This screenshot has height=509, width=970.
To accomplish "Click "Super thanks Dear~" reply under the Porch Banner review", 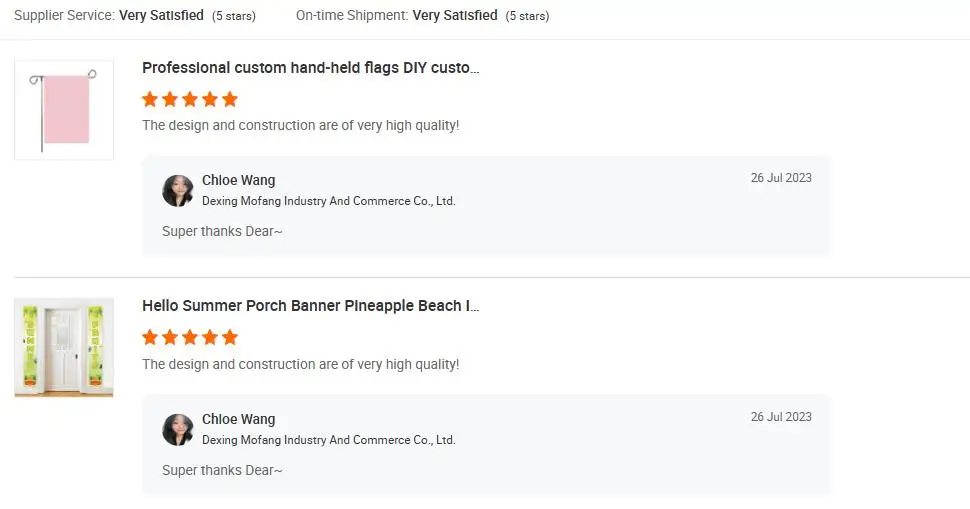I will (222, 470).
